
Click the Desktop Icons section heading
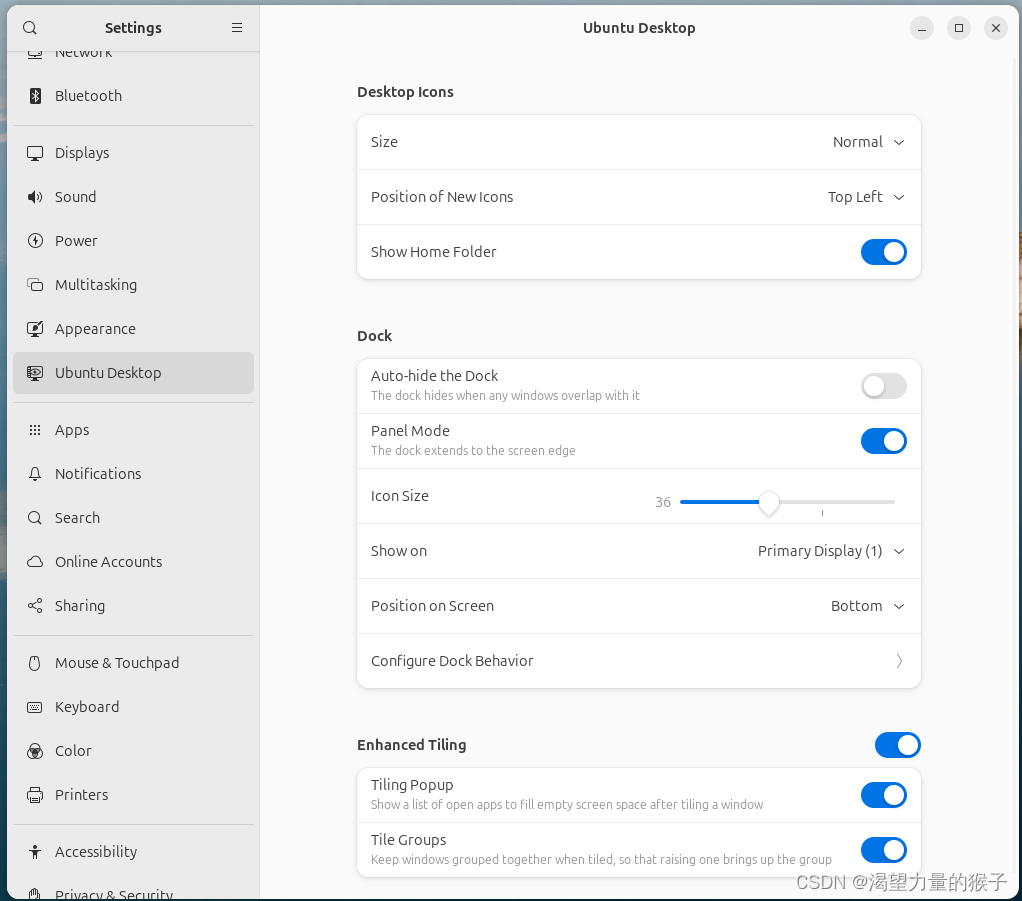pyautogui.click(x=405, y=92)
